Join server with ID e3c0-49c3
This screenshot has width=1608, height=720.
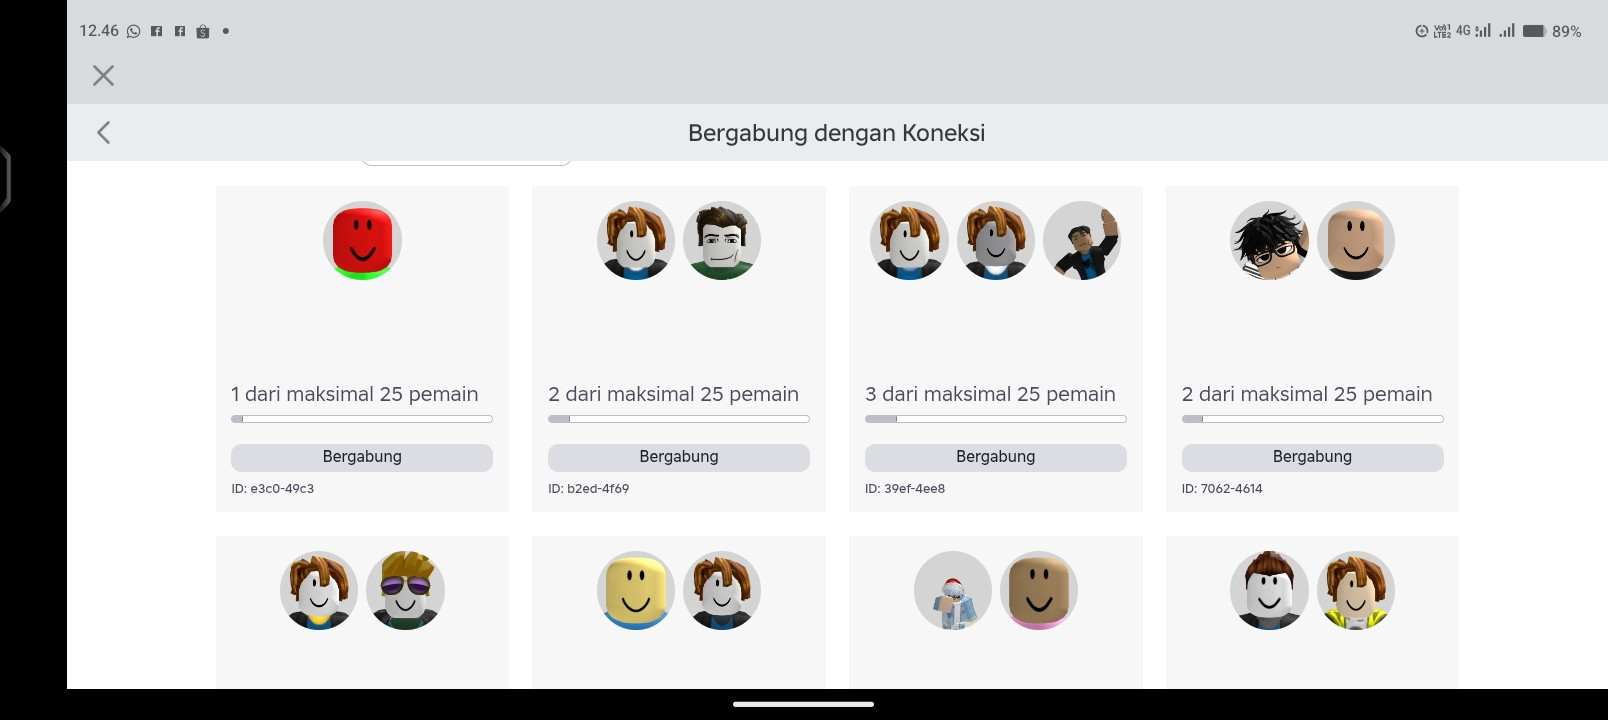point(362,457)
